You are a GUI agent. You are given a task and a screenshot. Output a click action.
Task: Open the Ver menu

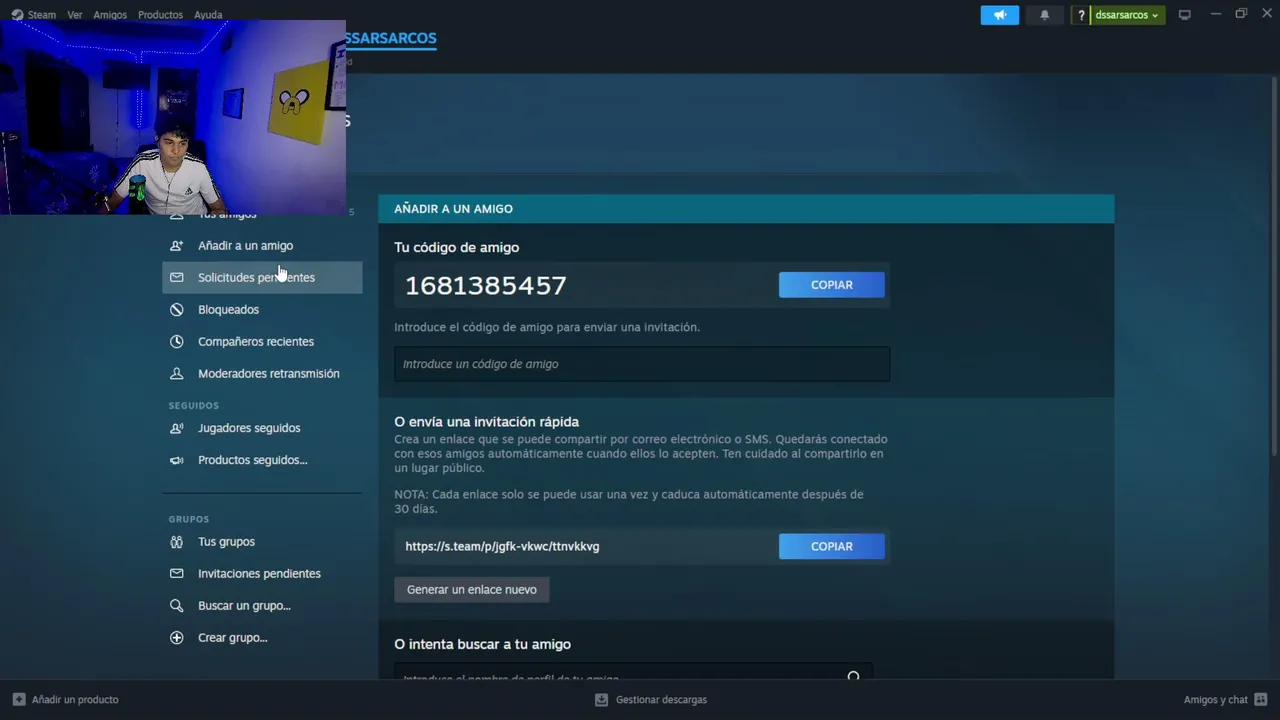coord(75,15)
